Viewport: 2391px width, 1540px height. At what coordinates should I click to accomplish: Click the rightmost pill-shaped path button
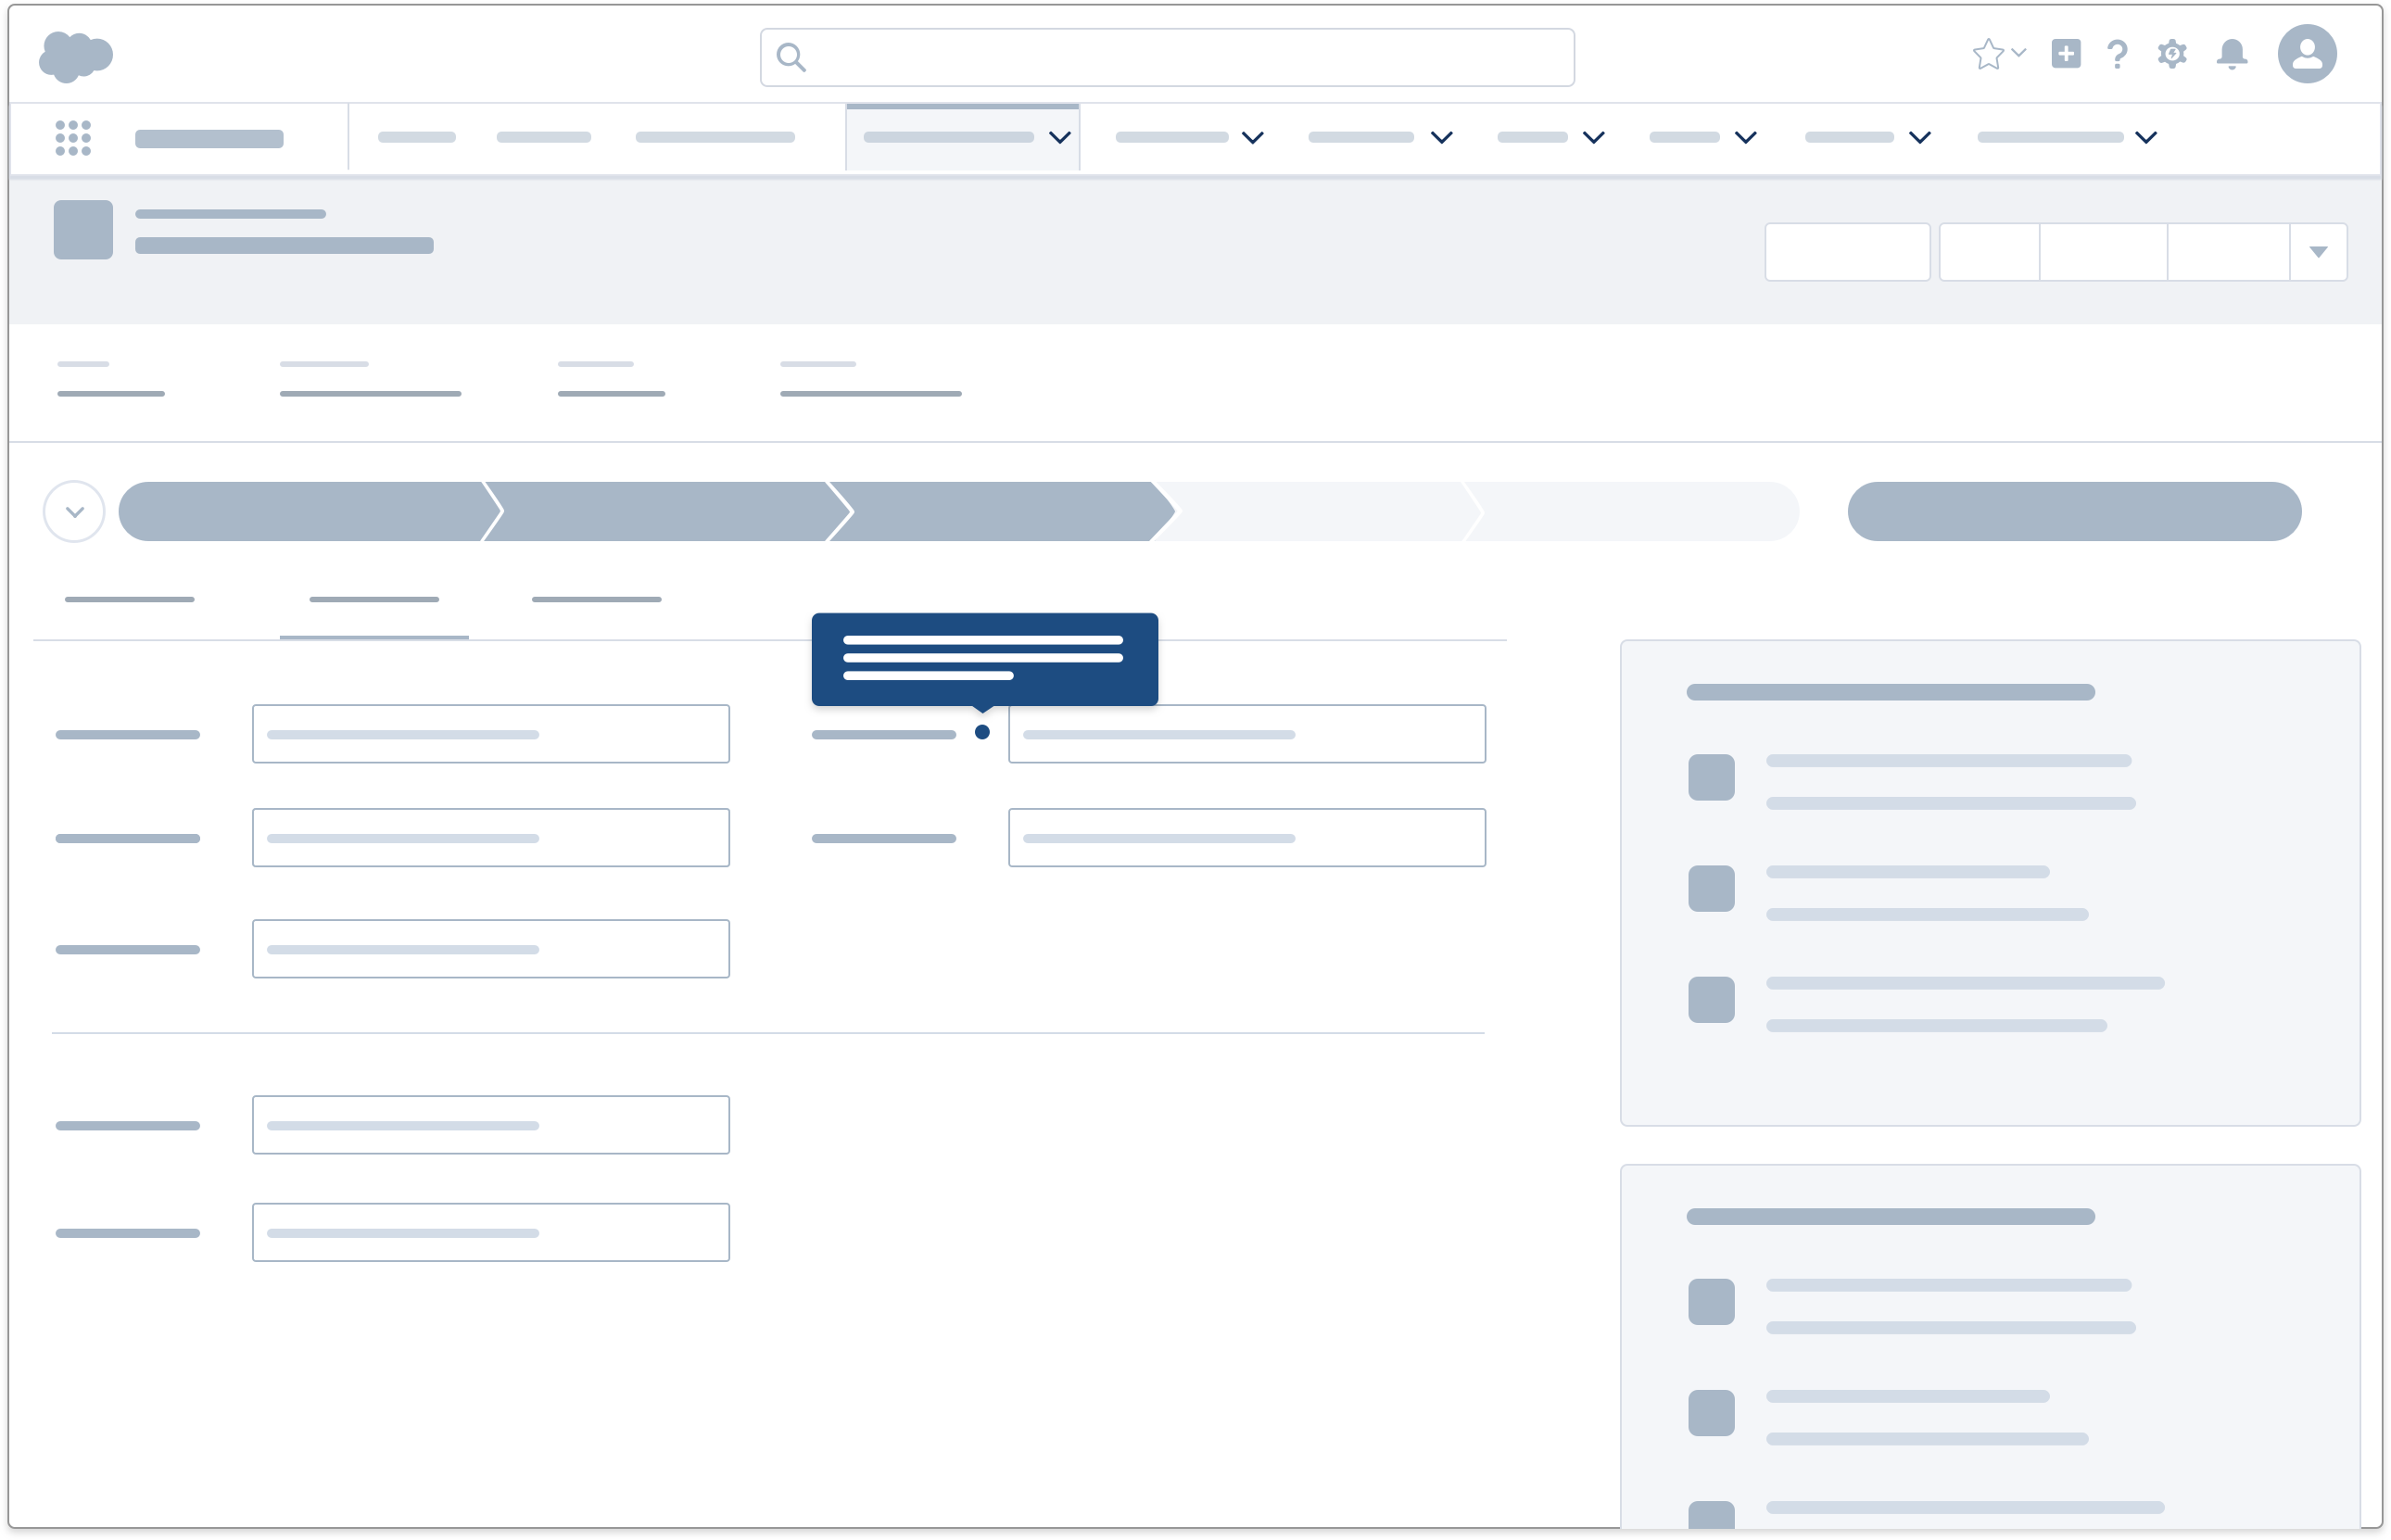point(2075,511)
